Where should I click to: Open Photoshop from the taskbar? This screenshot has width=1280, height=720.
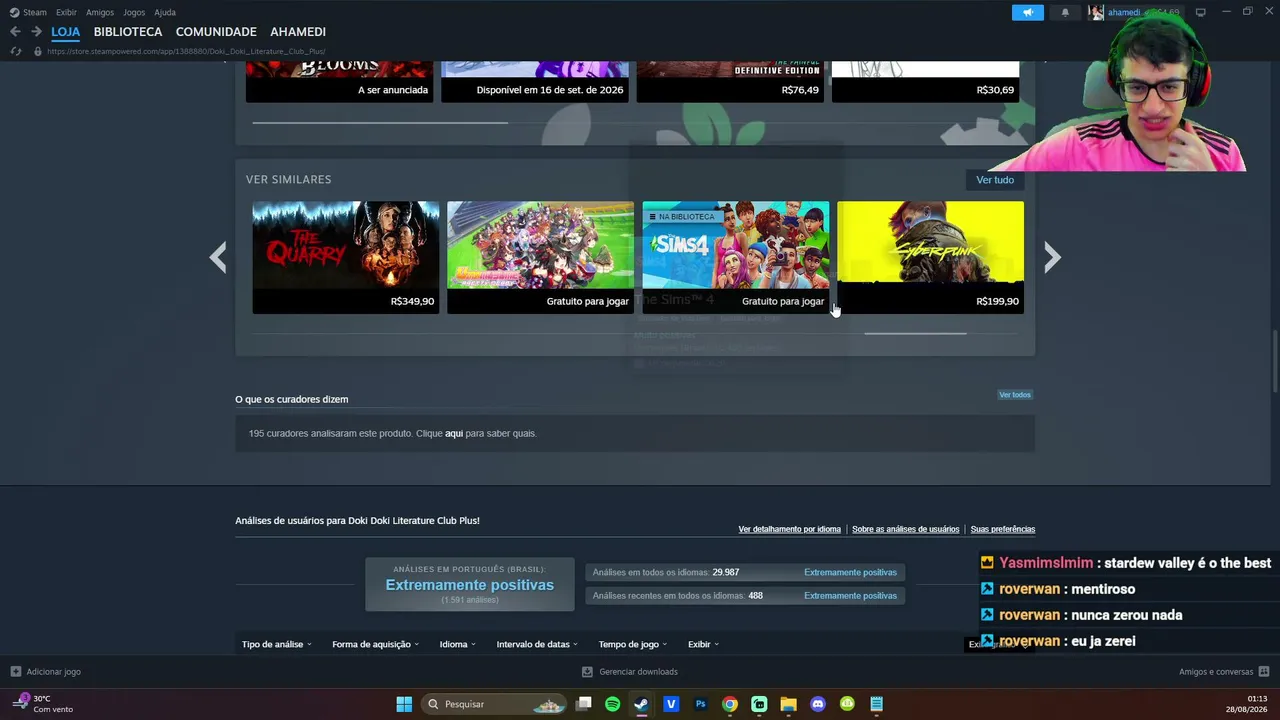coord(700,704)
